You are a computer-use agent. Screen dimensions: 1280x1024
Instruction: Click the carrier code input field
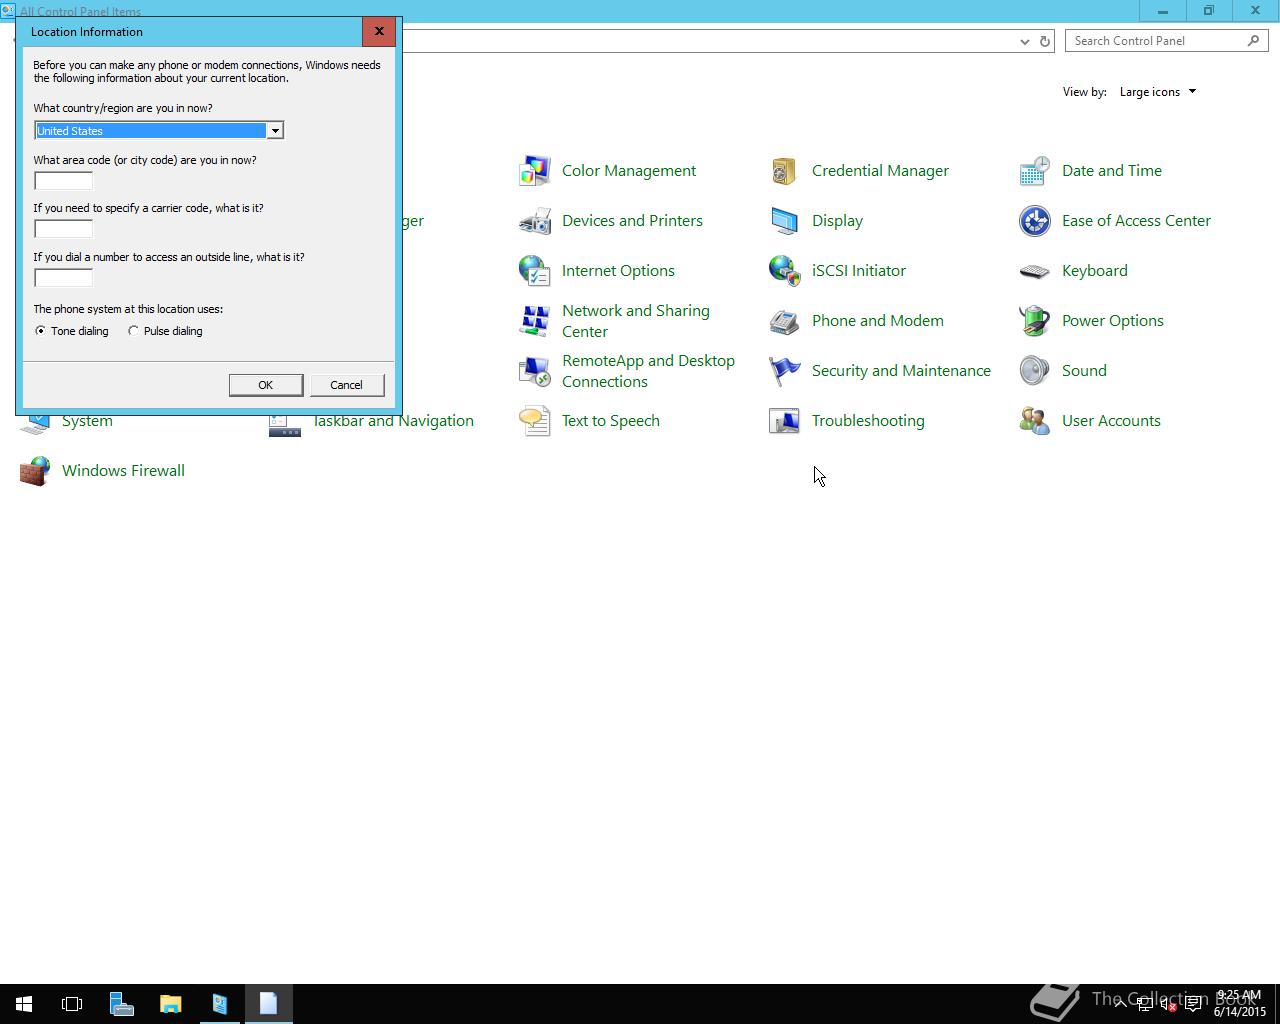[x=63, y=229]
